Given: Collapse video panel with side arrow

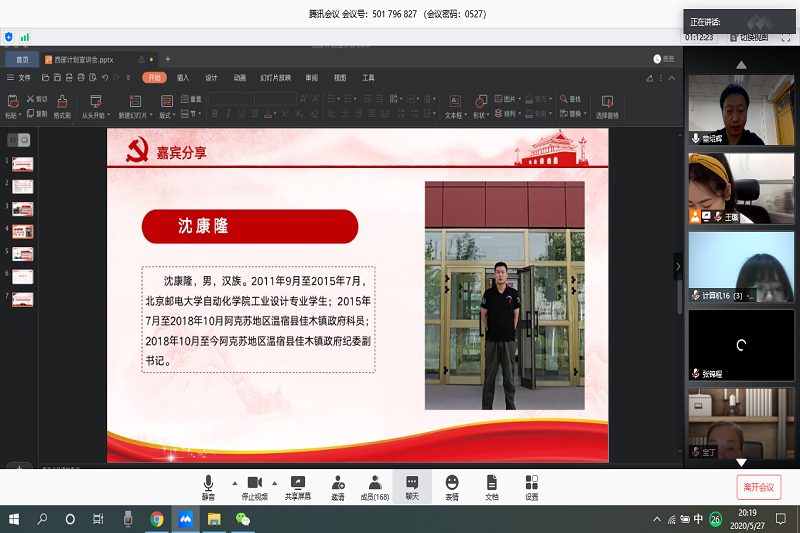Looking at the screenshot, I should pos(677,267).
